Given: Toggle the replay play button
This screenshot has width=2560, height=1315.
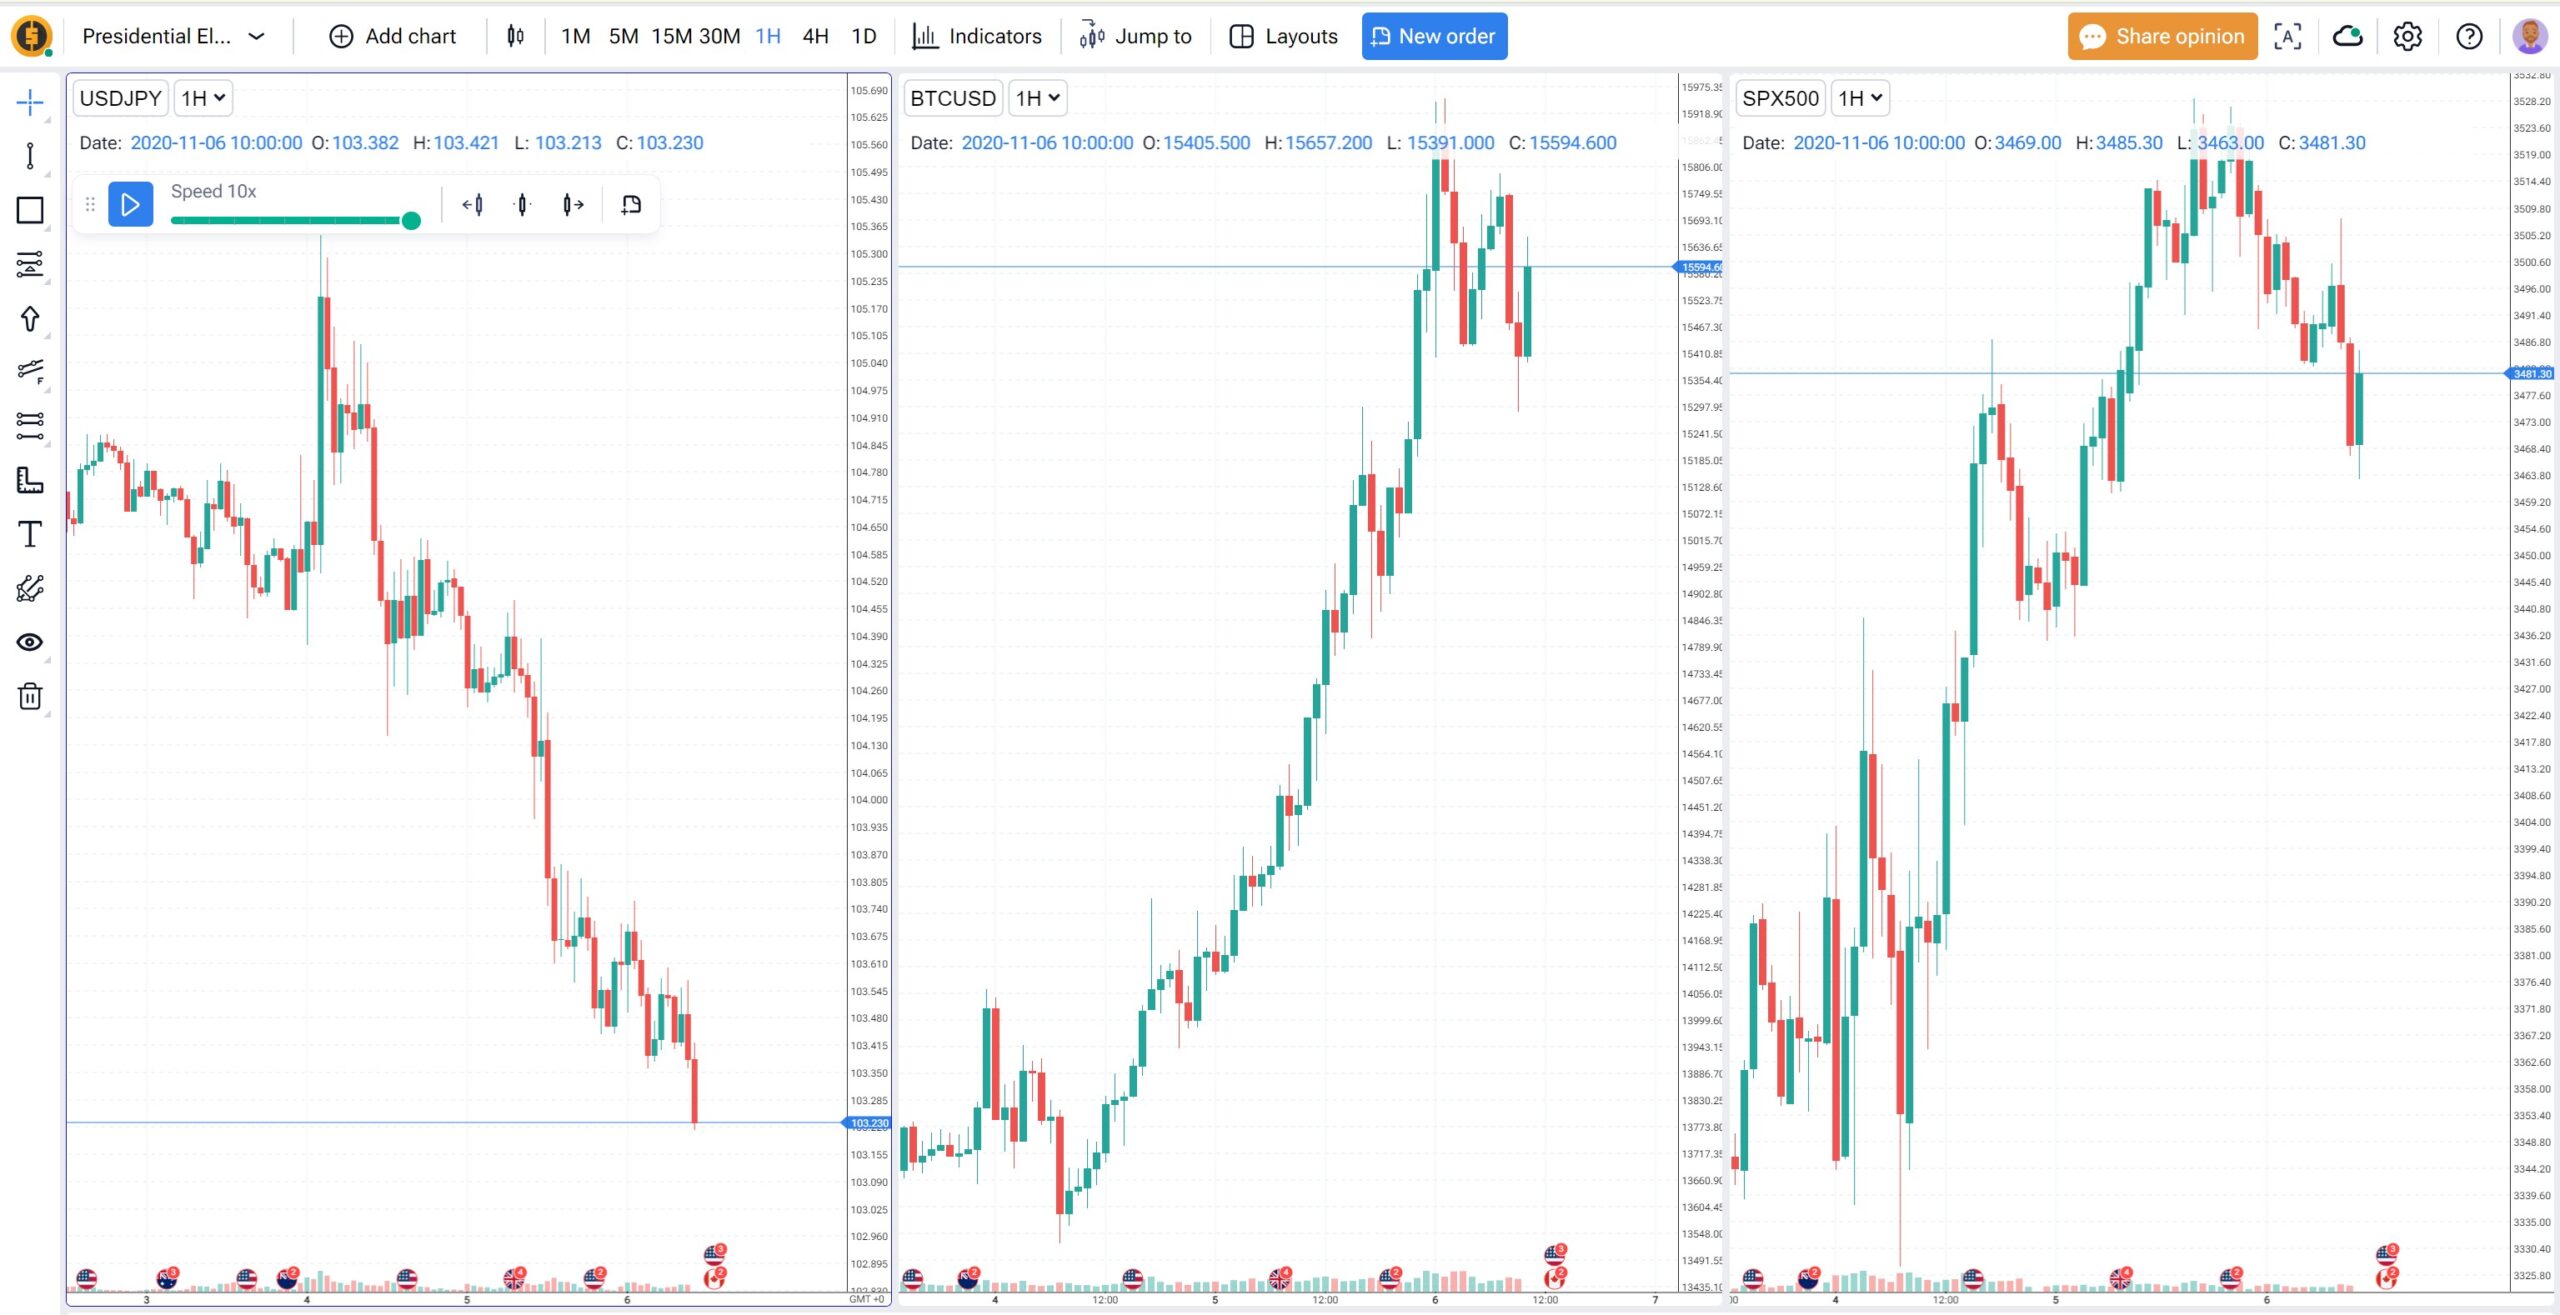Looking at the screenshot, I should [x=129, y=203].
